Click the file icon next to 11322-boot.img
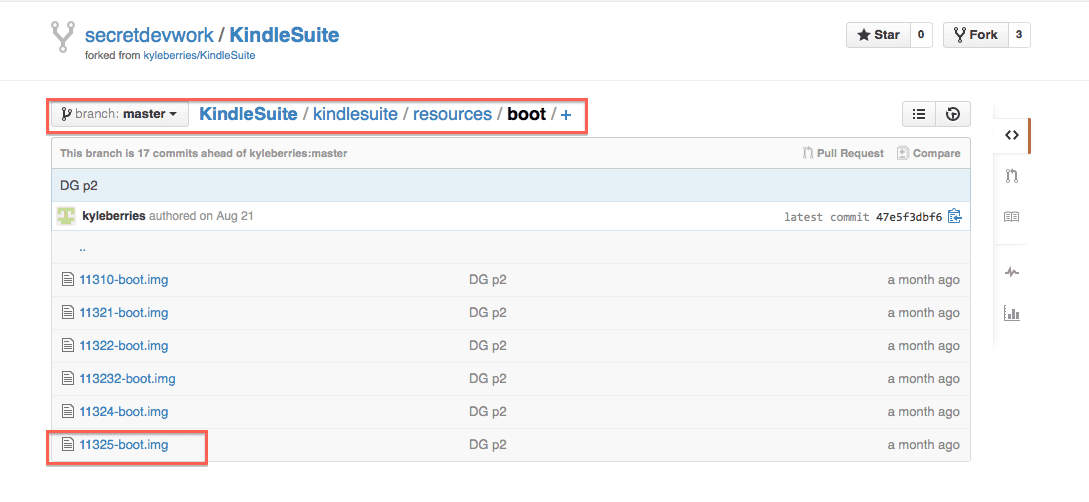The image size is (1089, 502). coord(67,345)
